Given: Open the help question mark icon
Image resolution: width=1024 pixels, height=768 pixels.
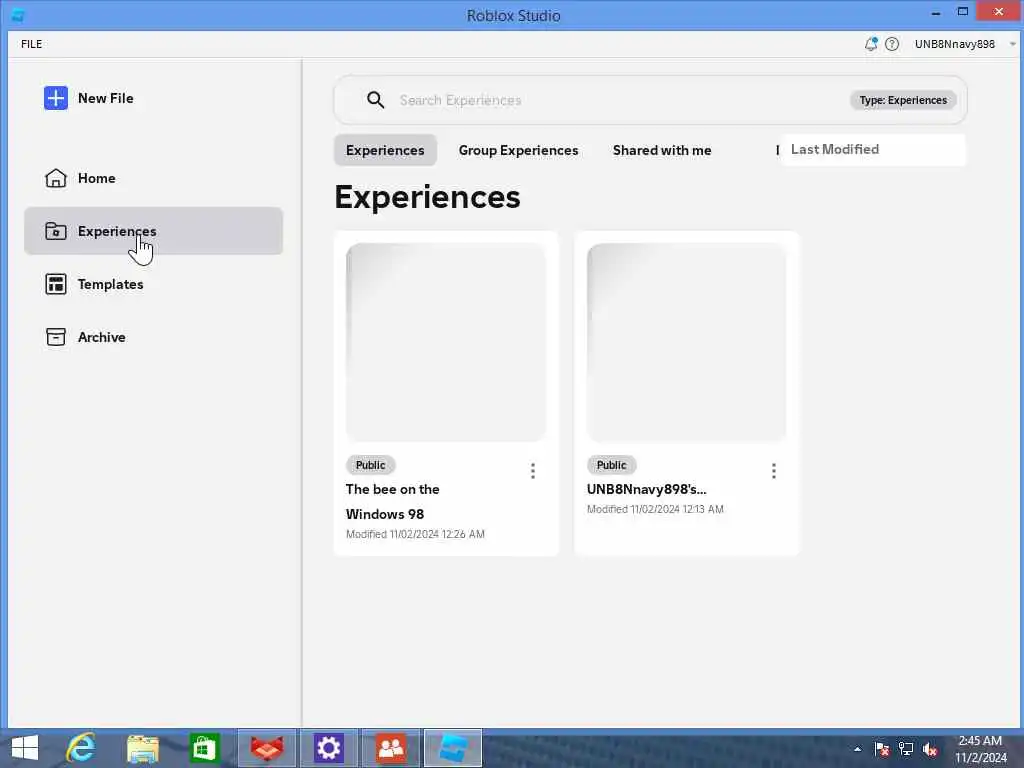Looking at the screenshot, I should click(892, 44).
